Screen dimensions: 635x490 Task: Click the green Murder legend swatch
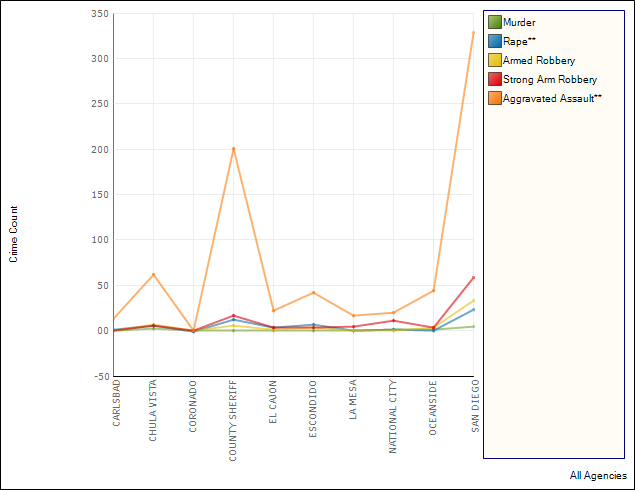pyautogui.click(x=494, y=22)
